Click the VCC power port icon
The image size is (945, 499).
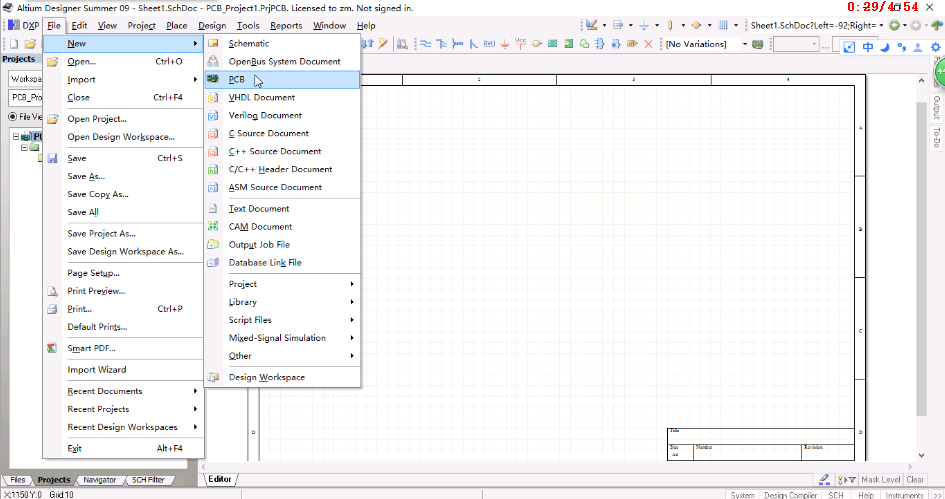521,44
